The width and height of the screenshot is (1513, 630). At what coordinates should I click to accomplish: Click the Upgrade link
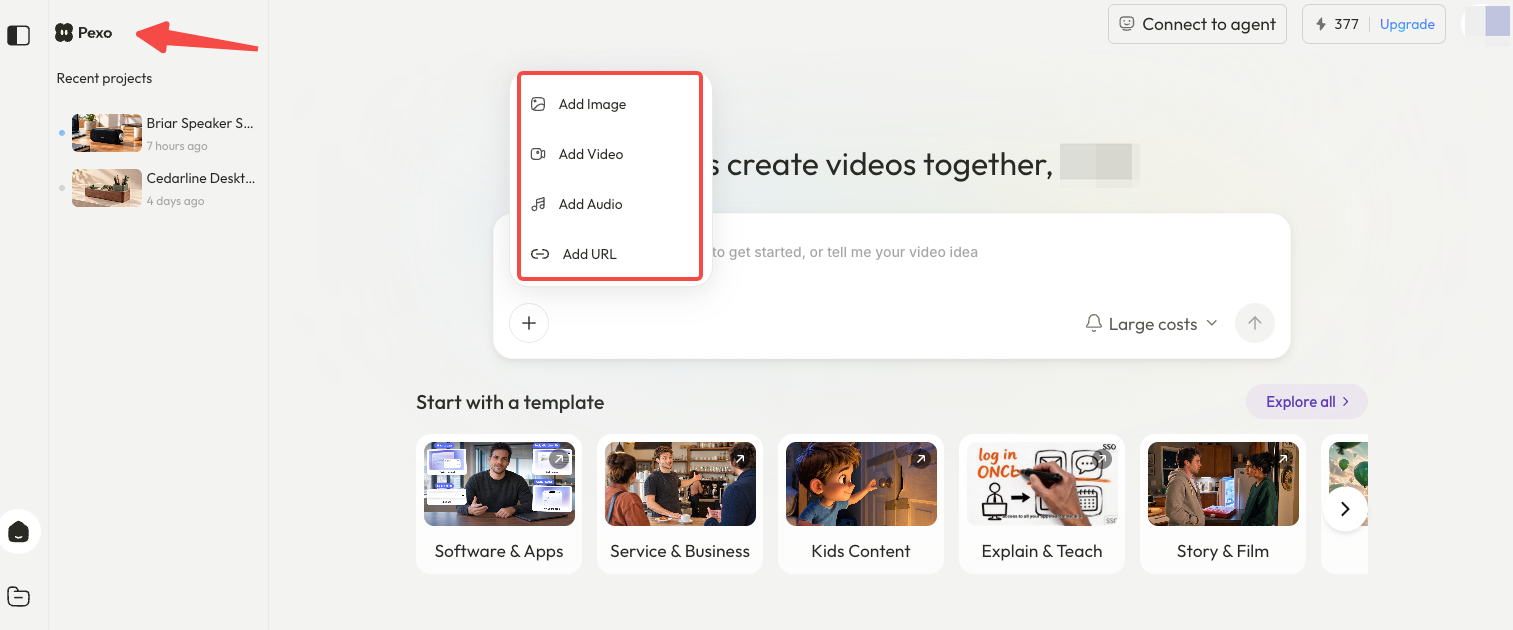pos(1407,24)
